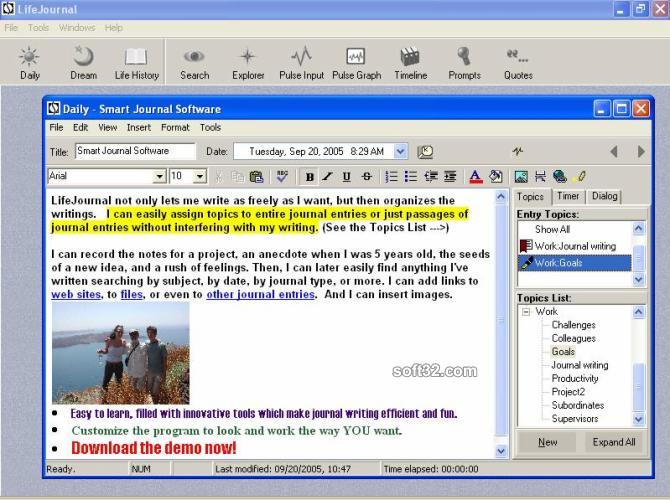670x500 pixels.
Task: Click the insert horizontal line icon
Action: [x=540, y=176]
